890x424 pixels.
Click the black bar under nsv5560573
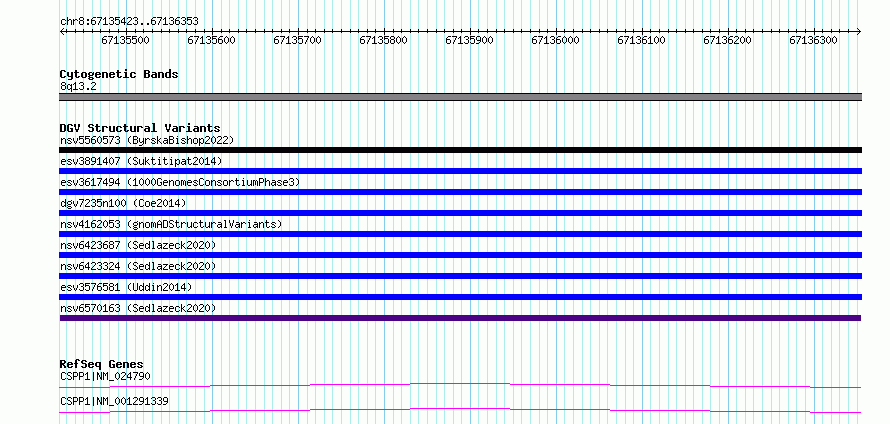(460, 150)
